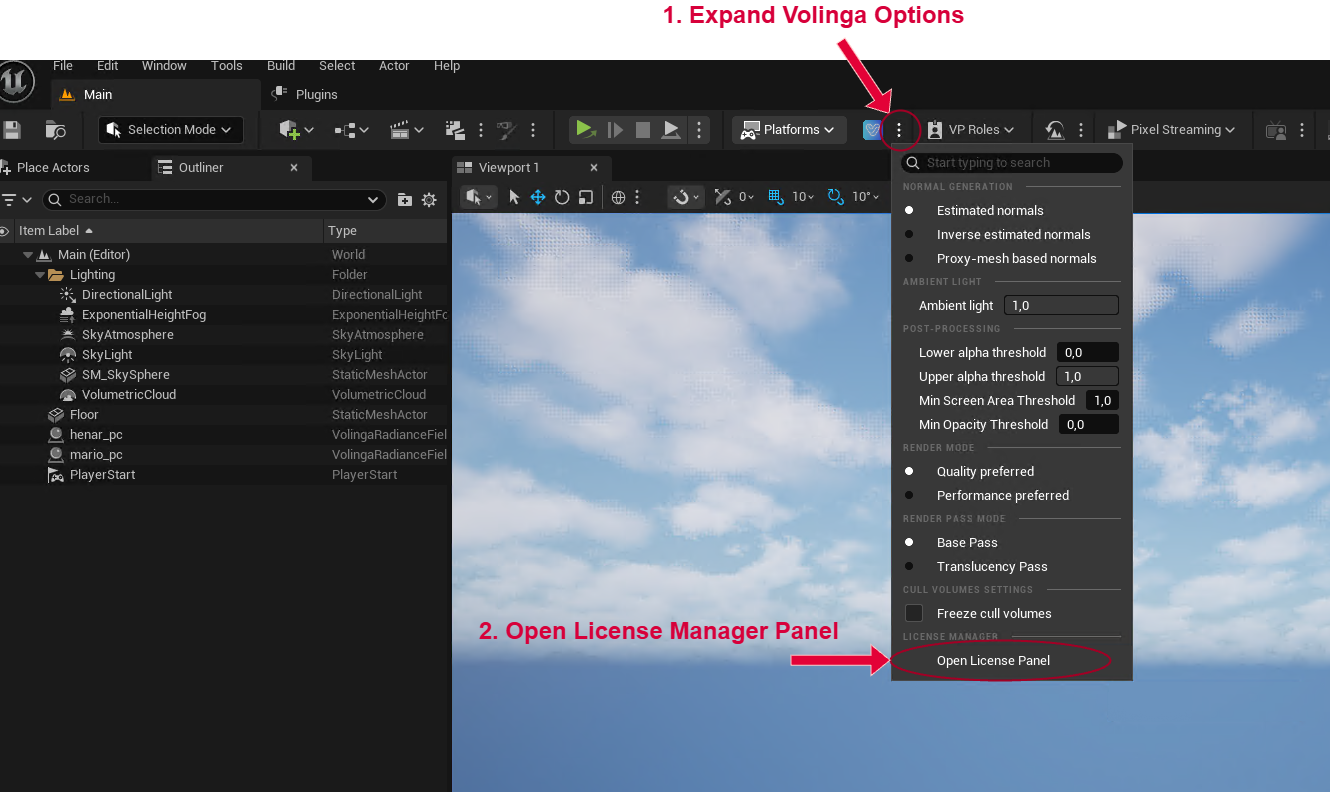Image resolution: width=1330 pixels, height=793 pixels.
Task: Open the Build menu
Action: pyautogui.click(x=281, y=66)
